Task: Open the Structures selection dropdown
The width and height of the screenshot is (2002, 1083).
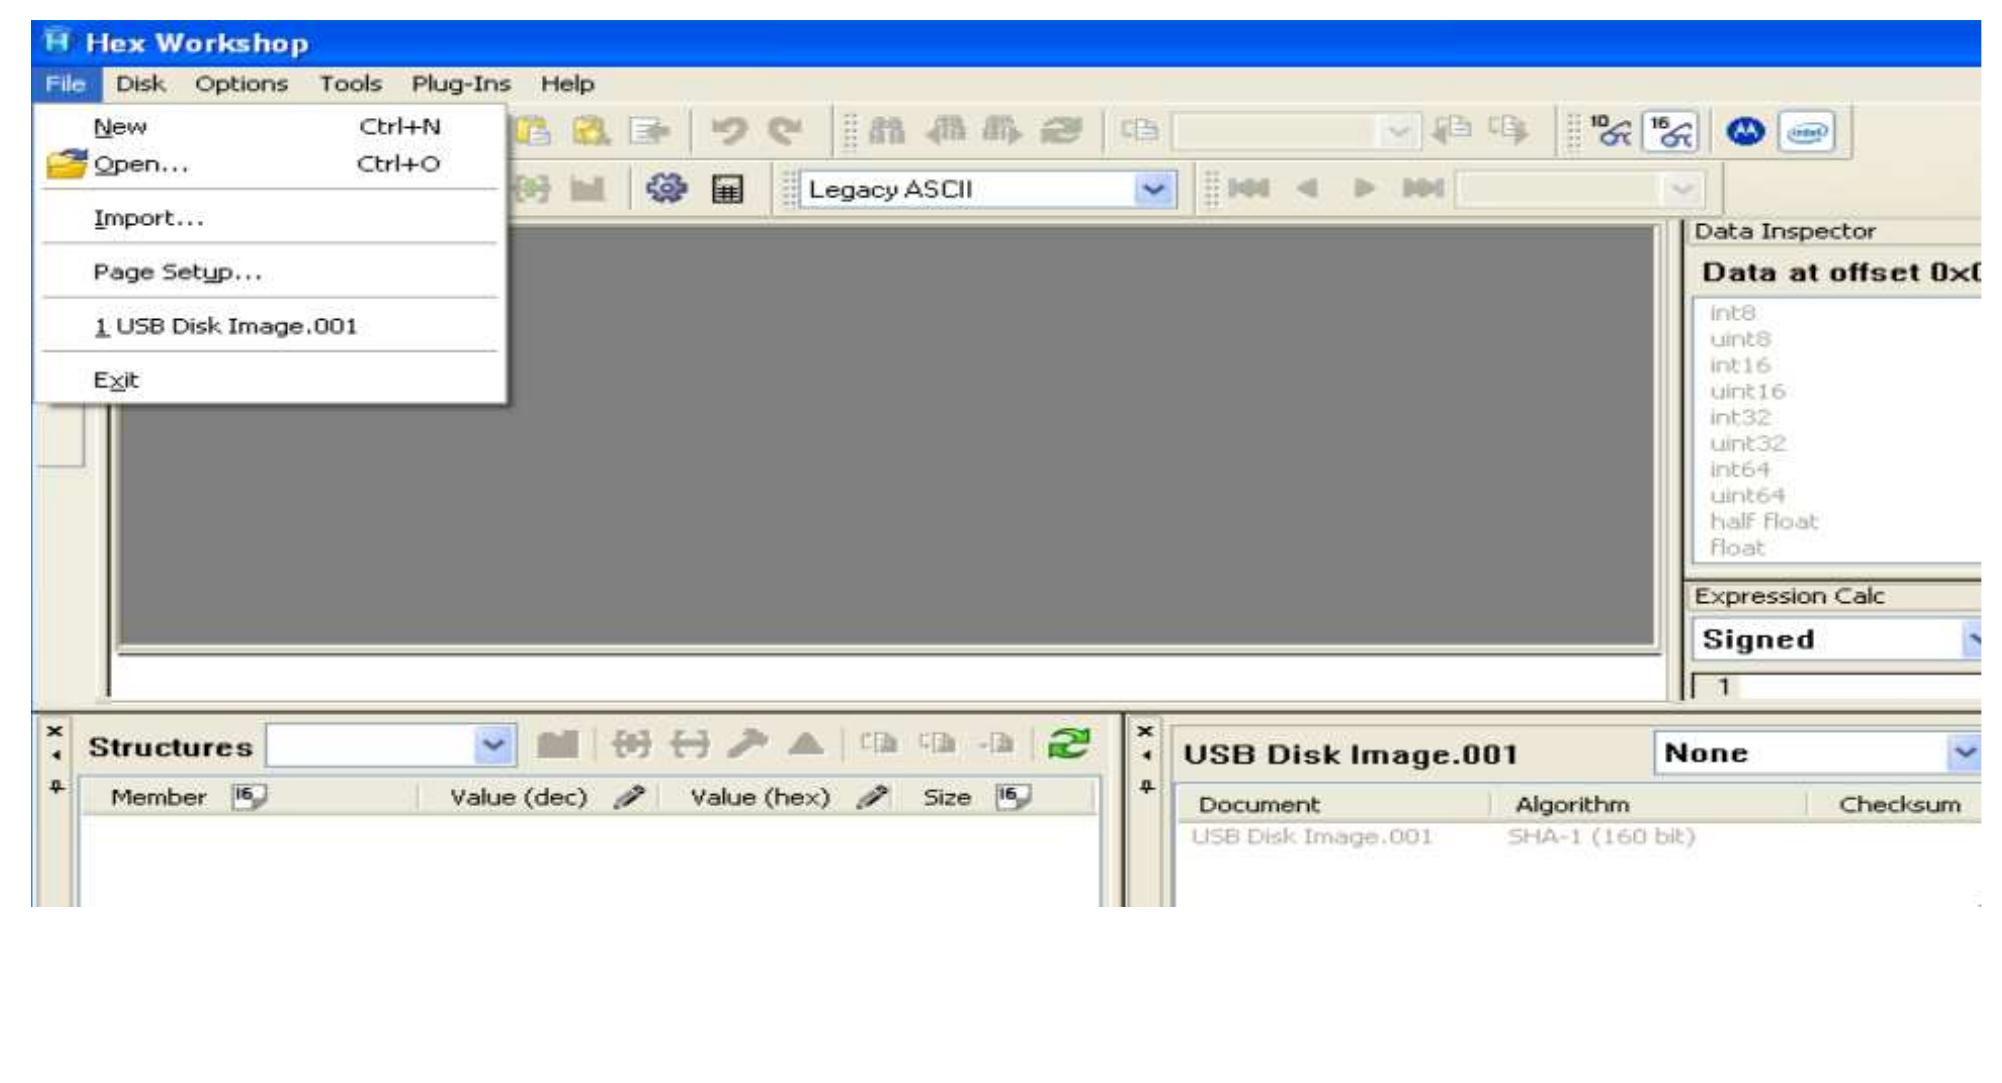Action: point(493,745)
